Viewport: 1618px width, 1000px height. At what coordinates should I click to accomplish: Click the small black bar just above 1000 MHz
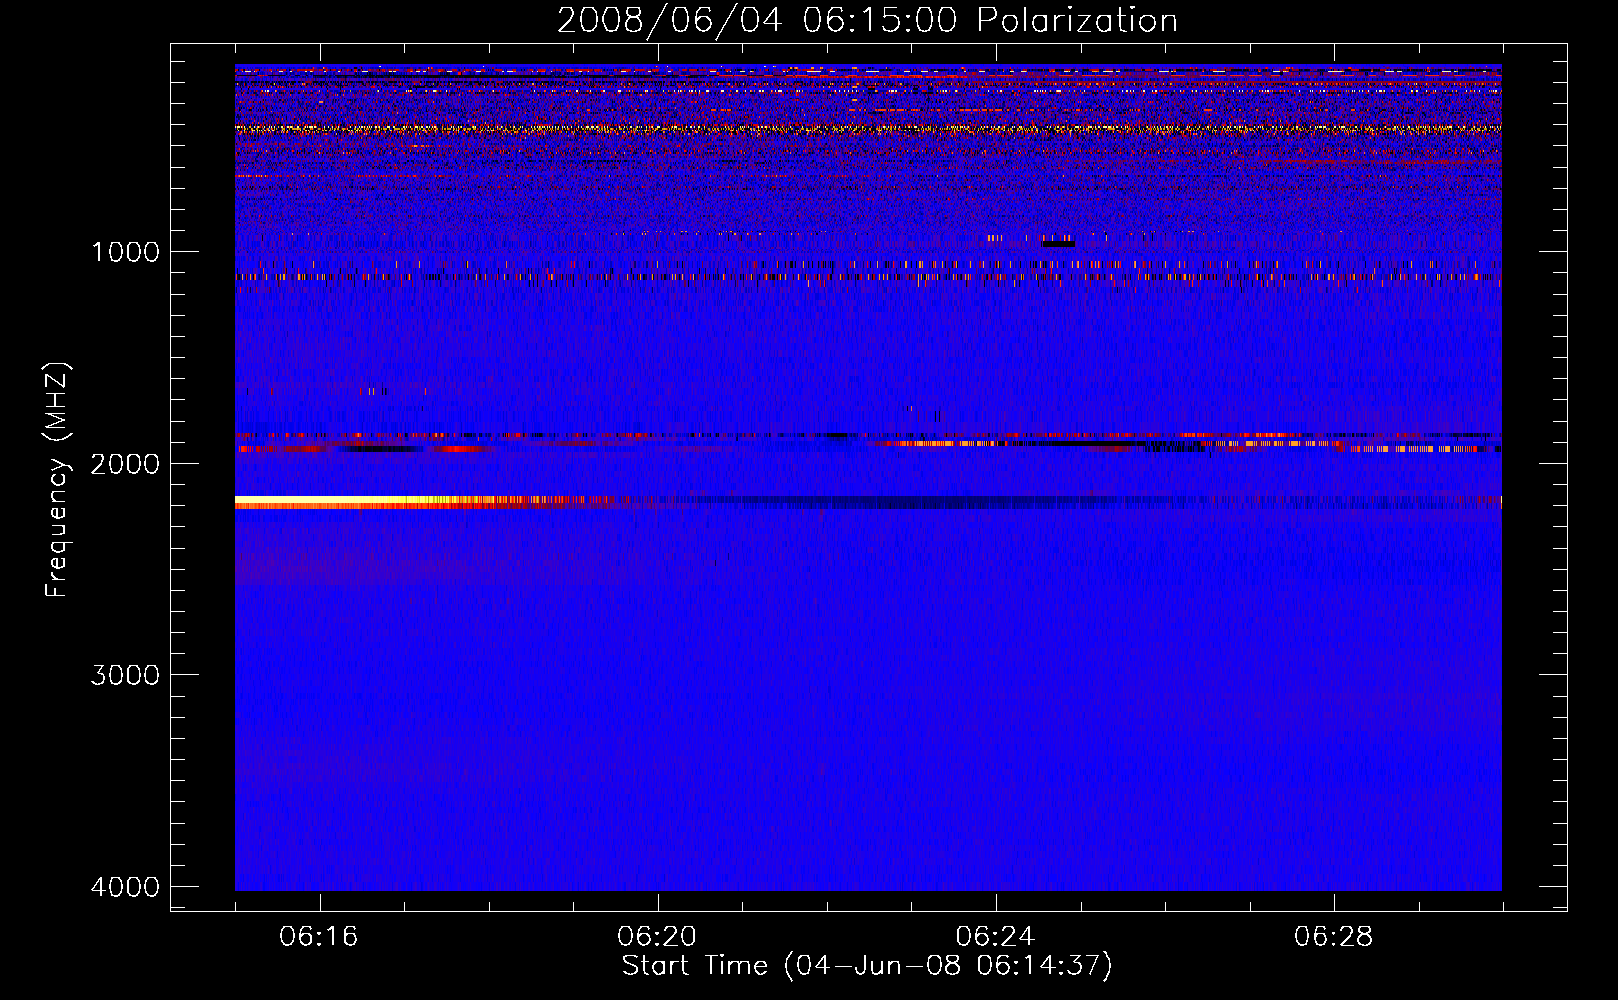[1059, 243]
